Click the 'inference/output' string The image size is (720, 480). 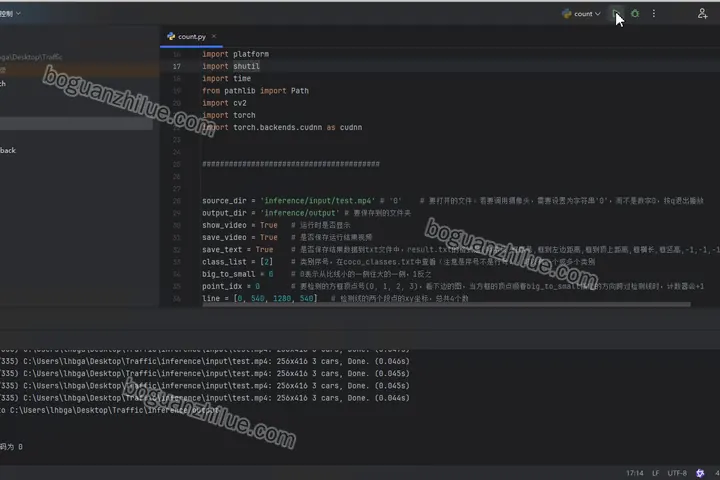(300, 213)
